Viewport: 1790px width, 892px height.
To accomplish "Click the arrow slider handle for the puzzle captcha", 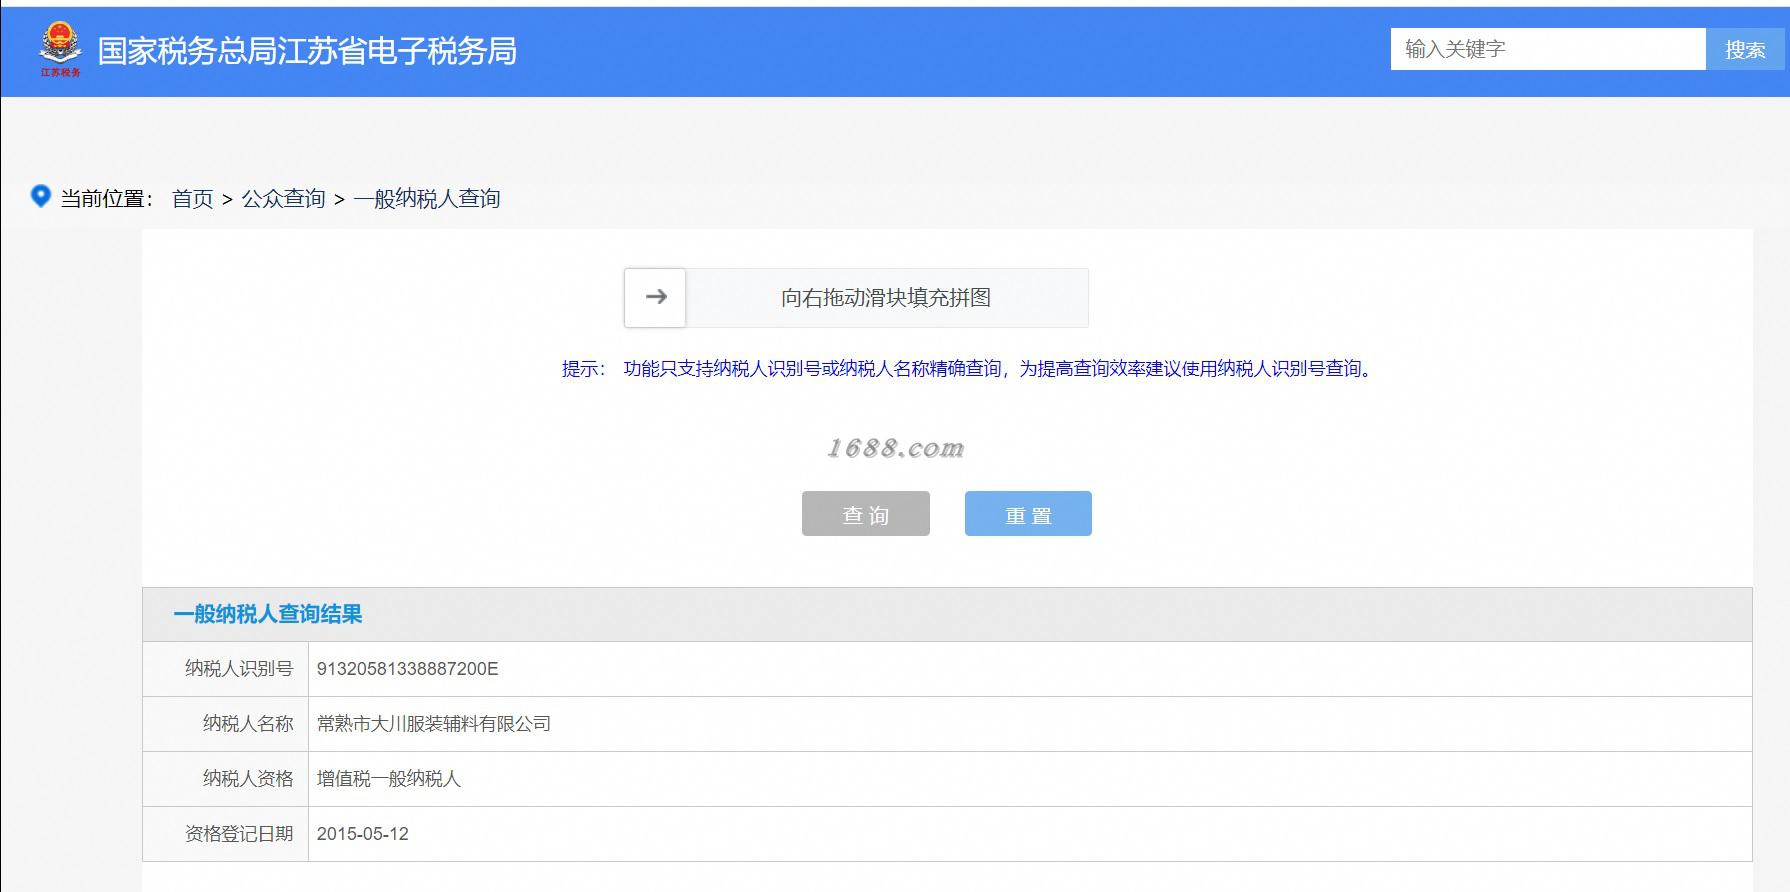I will coord(655,297).
